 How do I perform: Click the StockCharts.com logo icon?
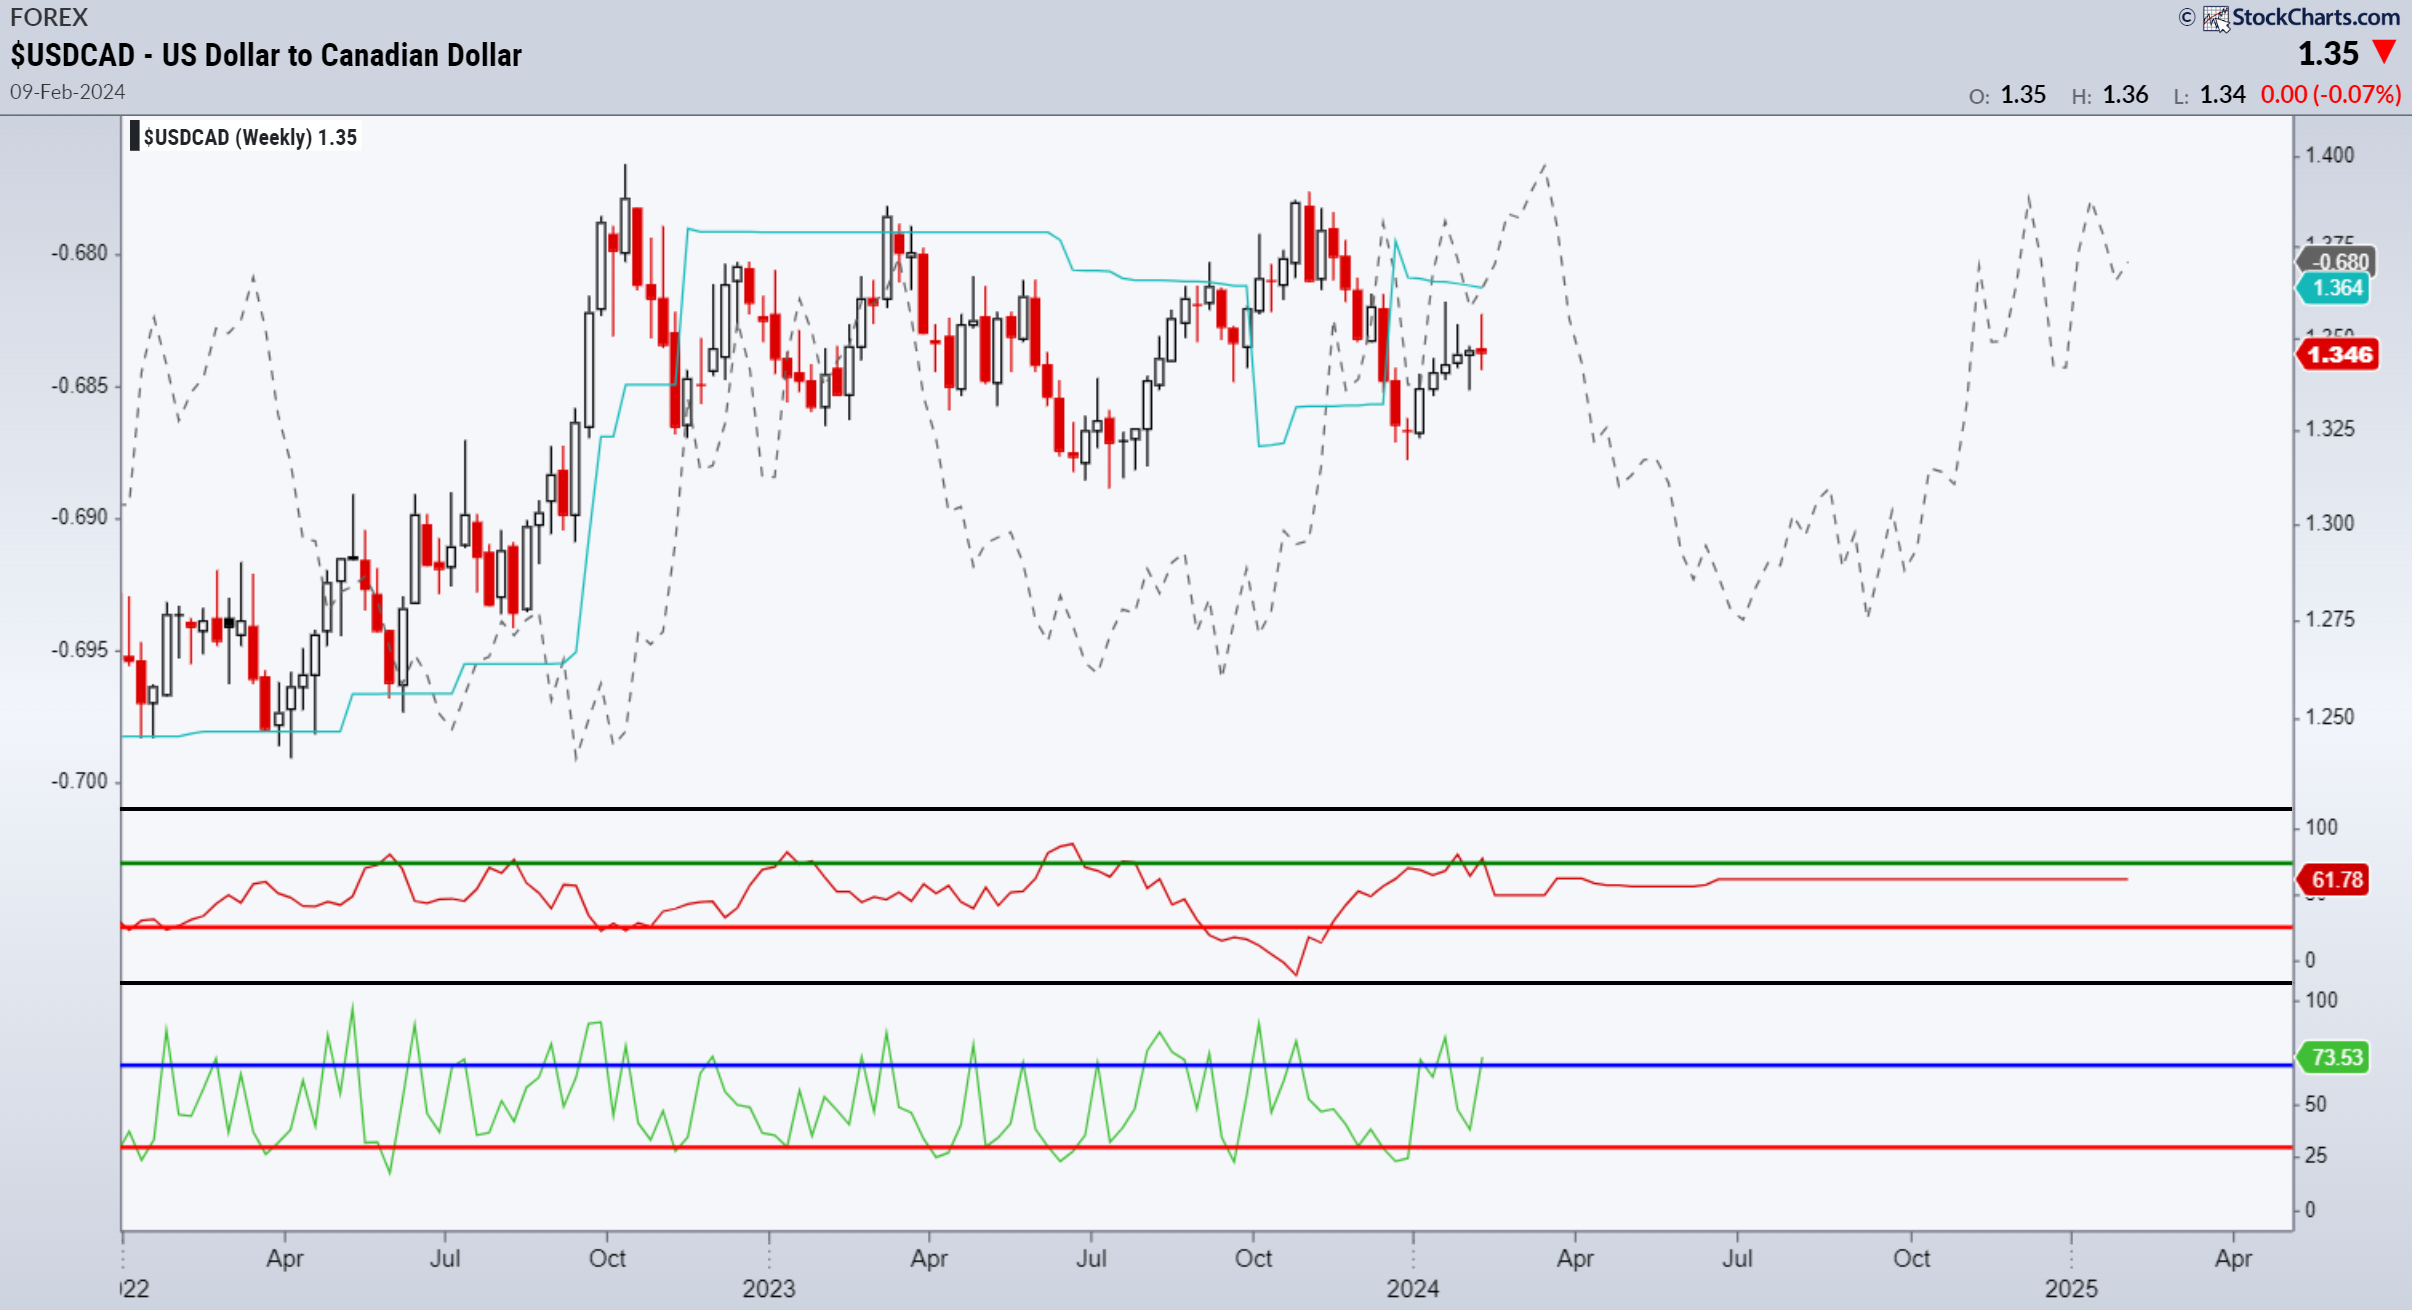(2216, 18)
